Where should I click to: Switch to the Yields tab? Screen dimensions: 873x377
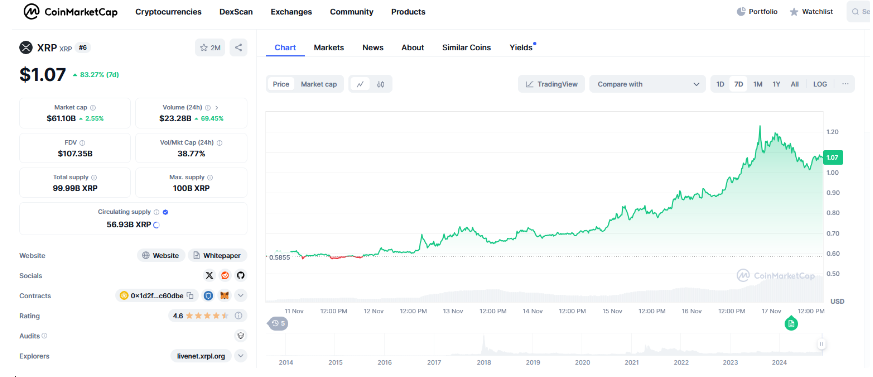[521, 47]
